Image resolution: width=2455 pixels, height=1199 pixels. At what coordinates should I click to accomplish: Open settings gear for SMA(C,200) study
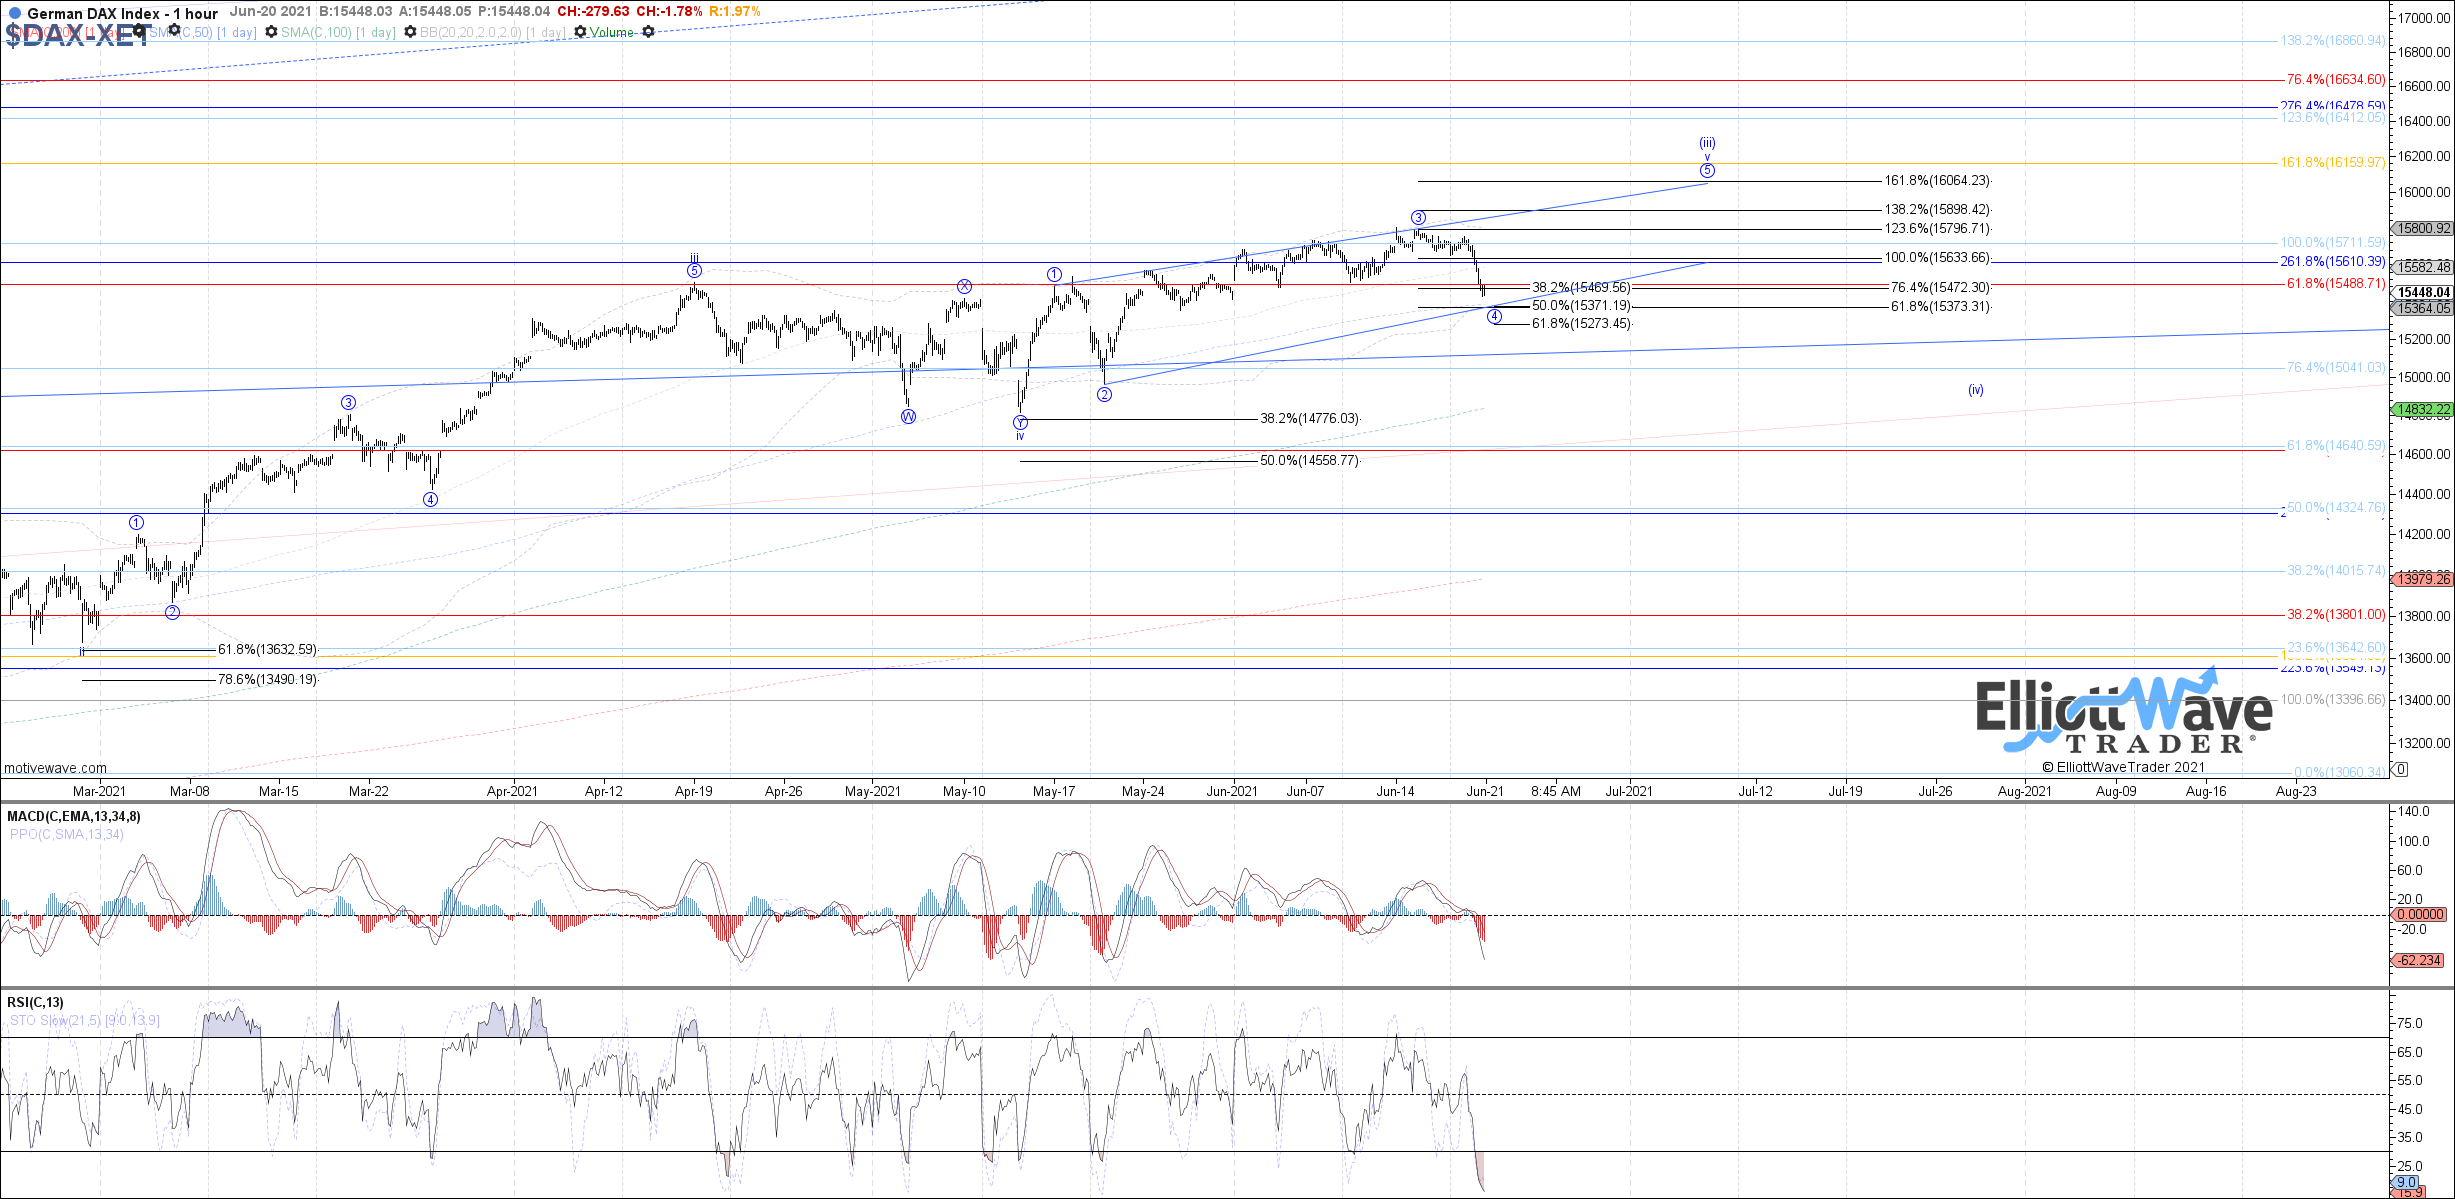[x=139, y=32]
